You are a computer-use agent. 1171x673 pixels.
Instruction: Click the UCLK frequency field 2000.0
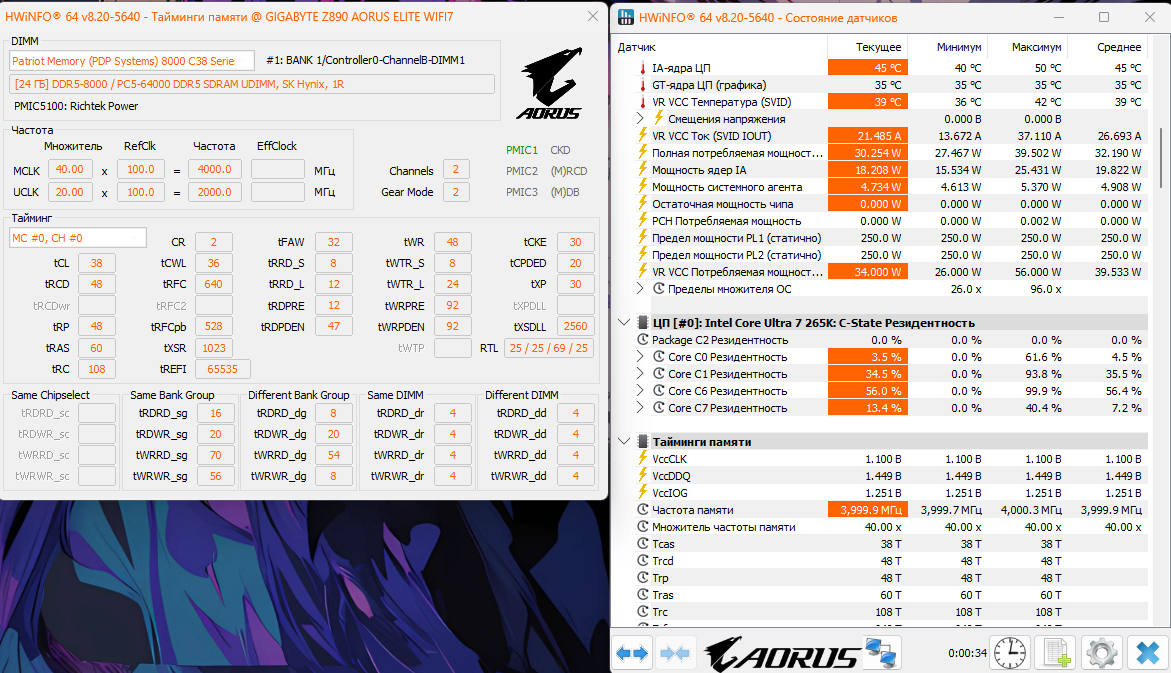[x=214, y=192]
